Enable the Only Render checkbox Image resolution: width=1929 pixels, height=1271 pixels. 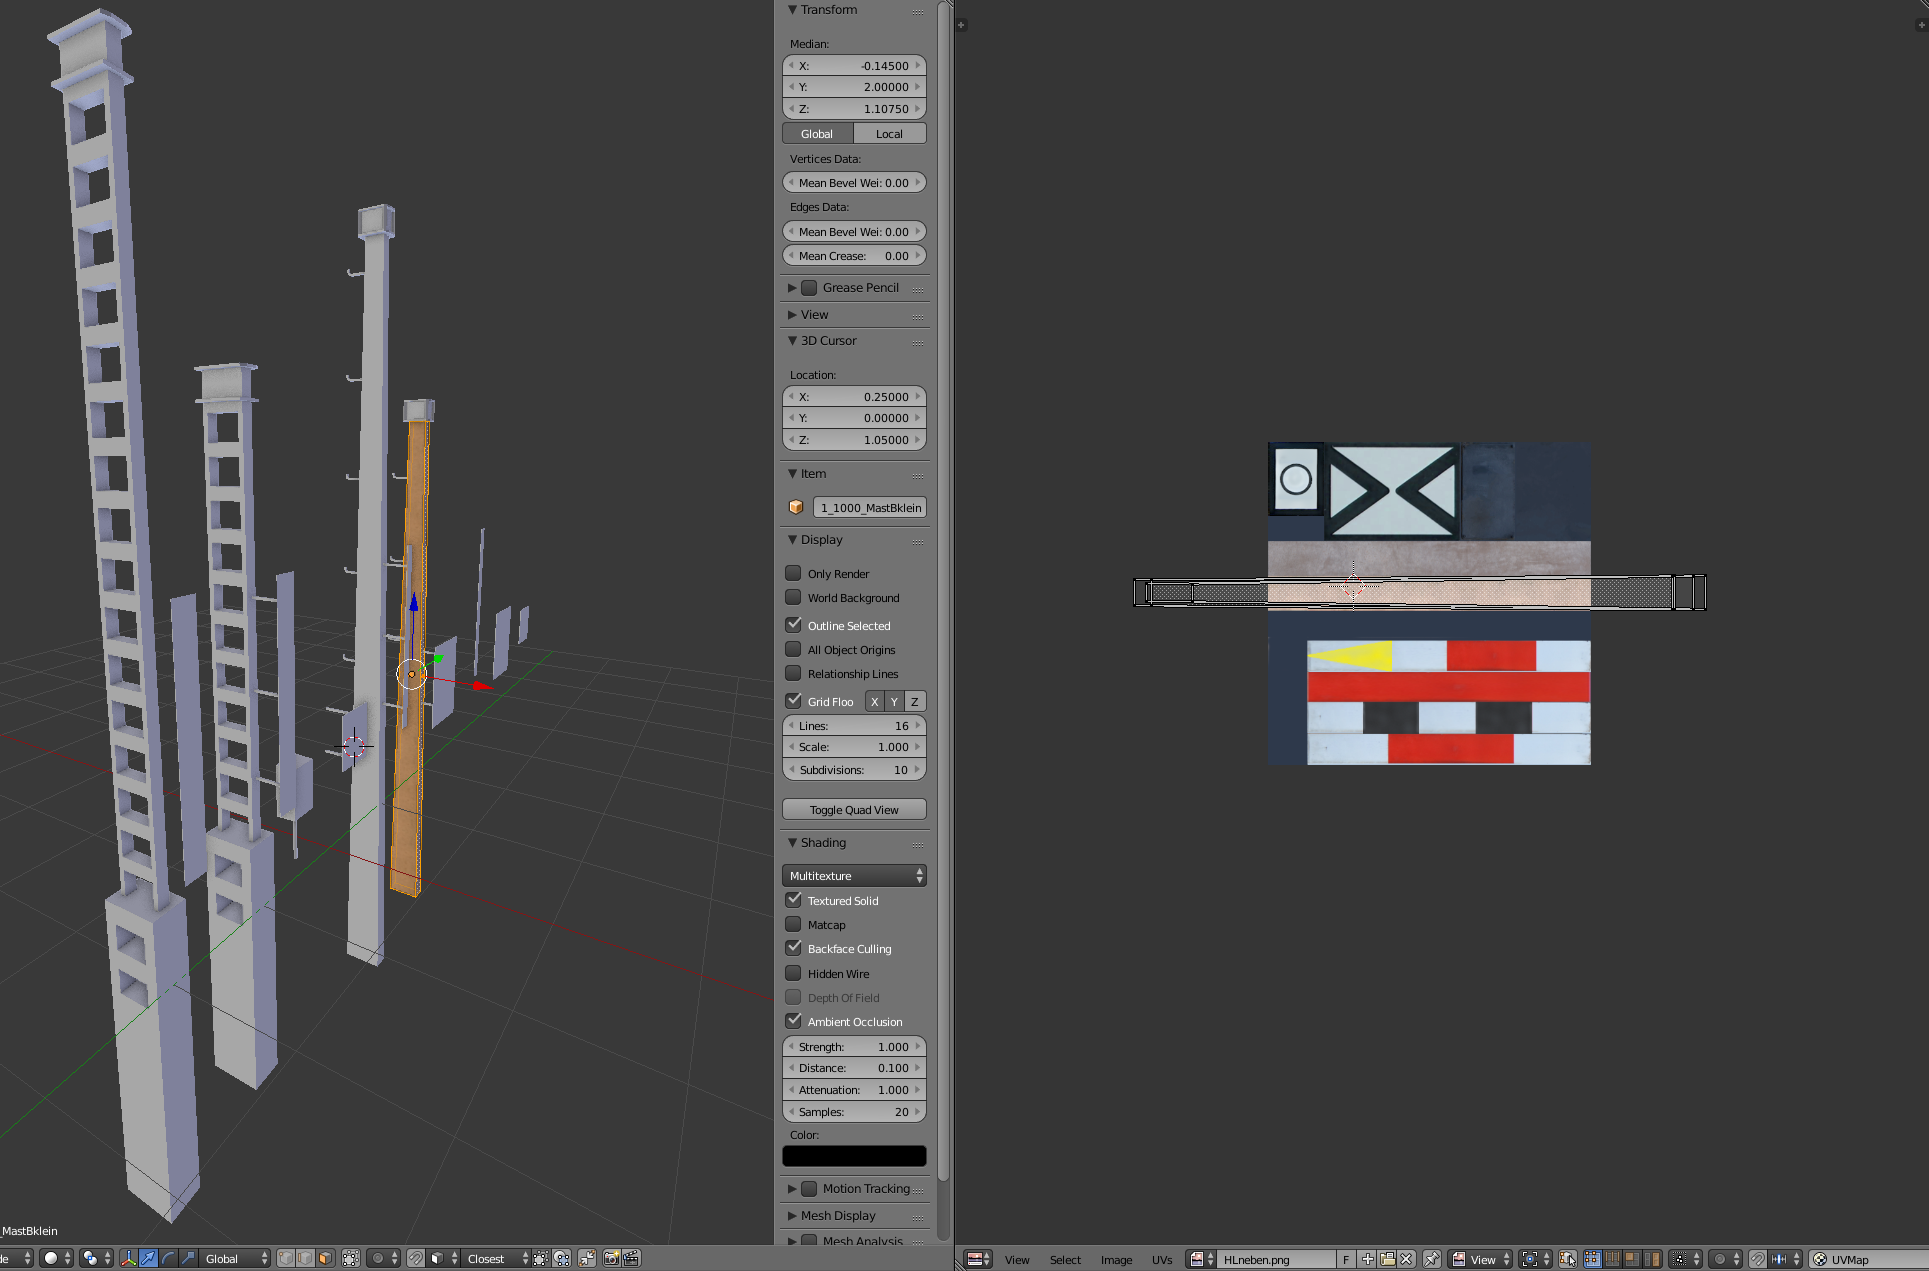coord(794,573)
